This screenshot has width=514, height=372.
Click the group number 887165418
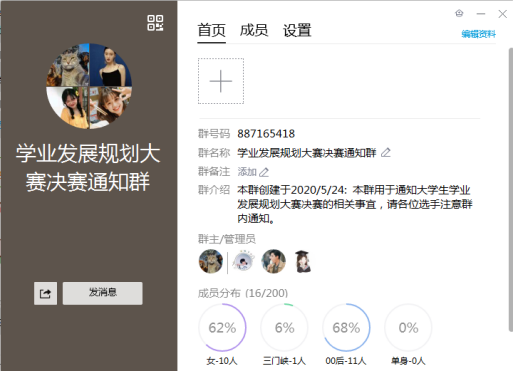(266, 134)
